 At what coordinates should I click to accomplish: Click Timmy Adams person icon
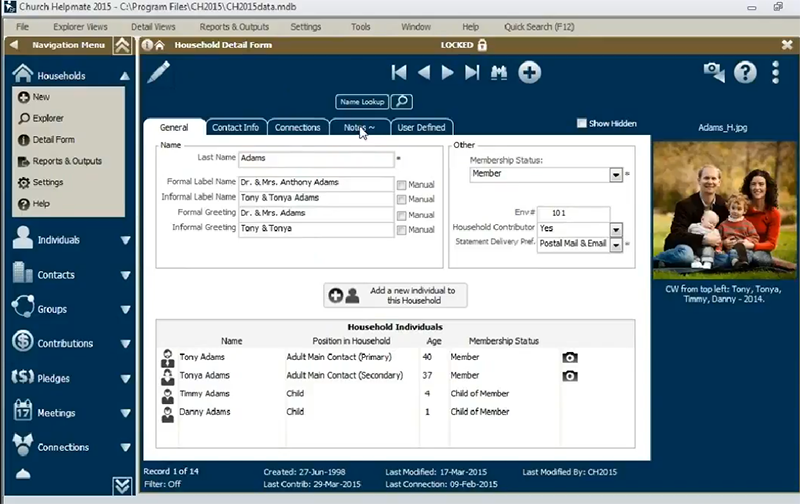167,395
